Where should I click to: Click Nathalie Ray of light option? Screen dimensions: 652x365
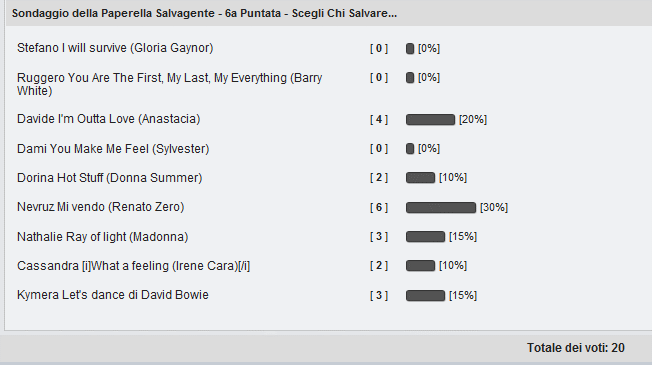(x=102, y=237)
